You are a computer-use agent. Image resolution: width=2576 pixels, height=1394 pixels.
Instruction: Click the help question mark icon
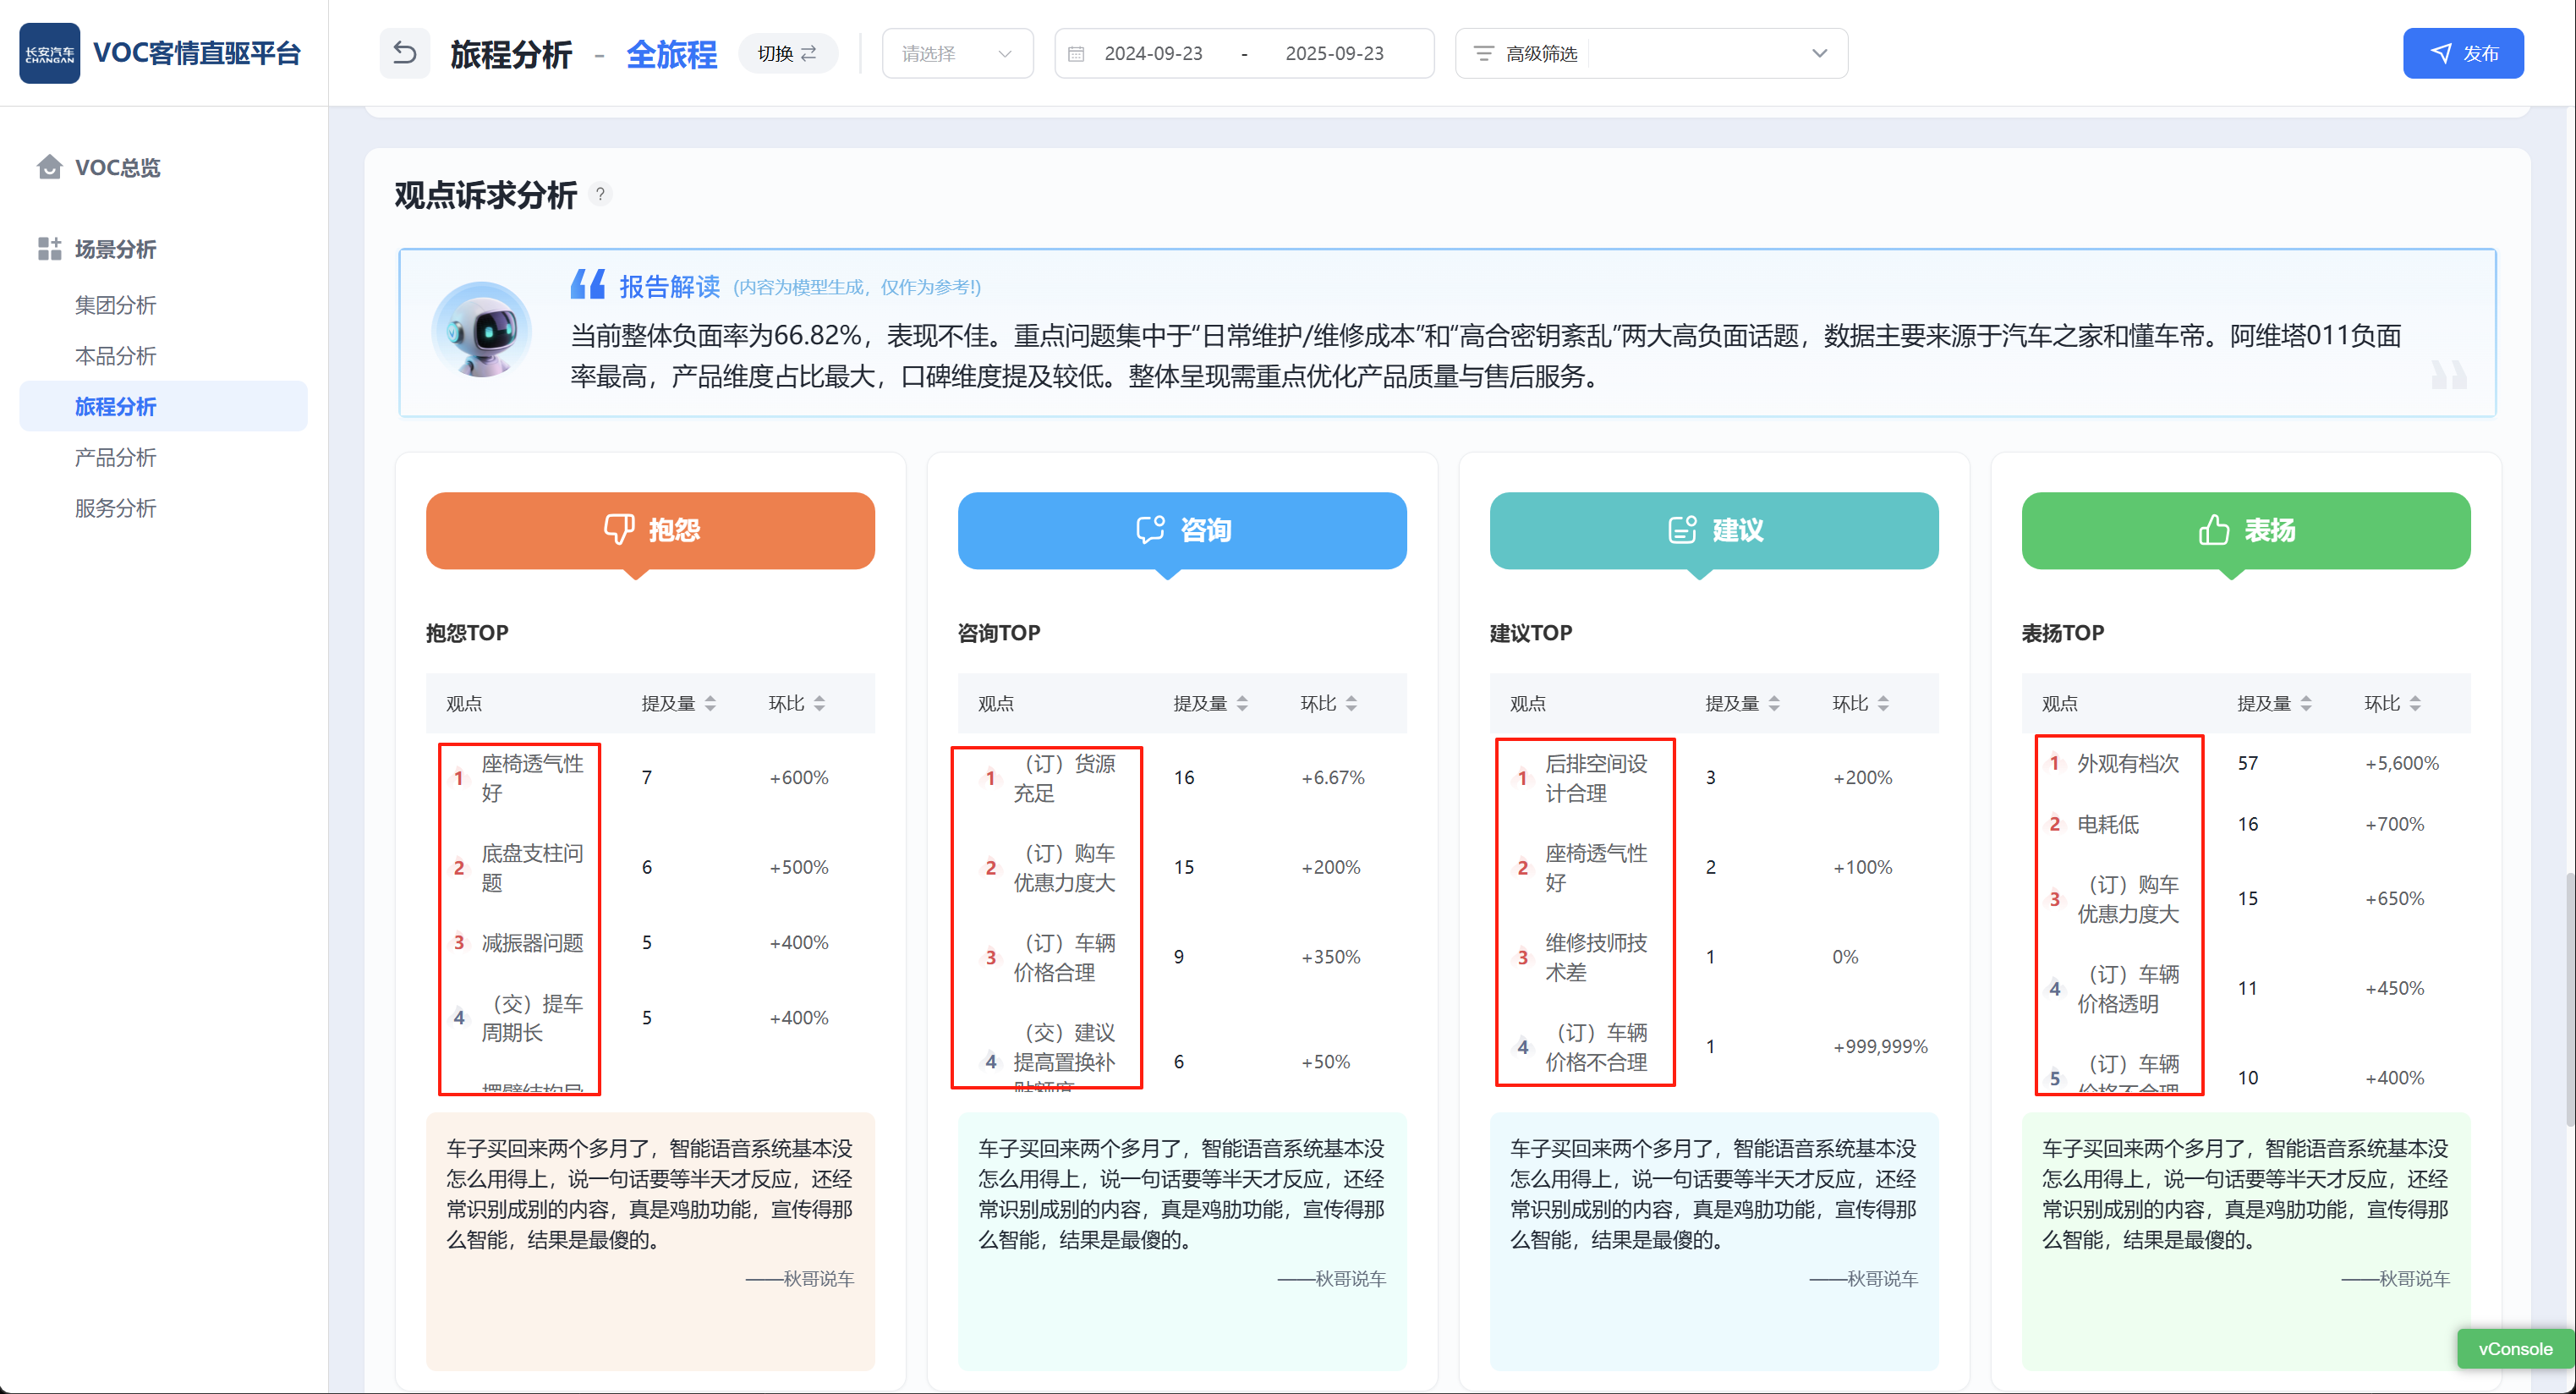(600, 194)
